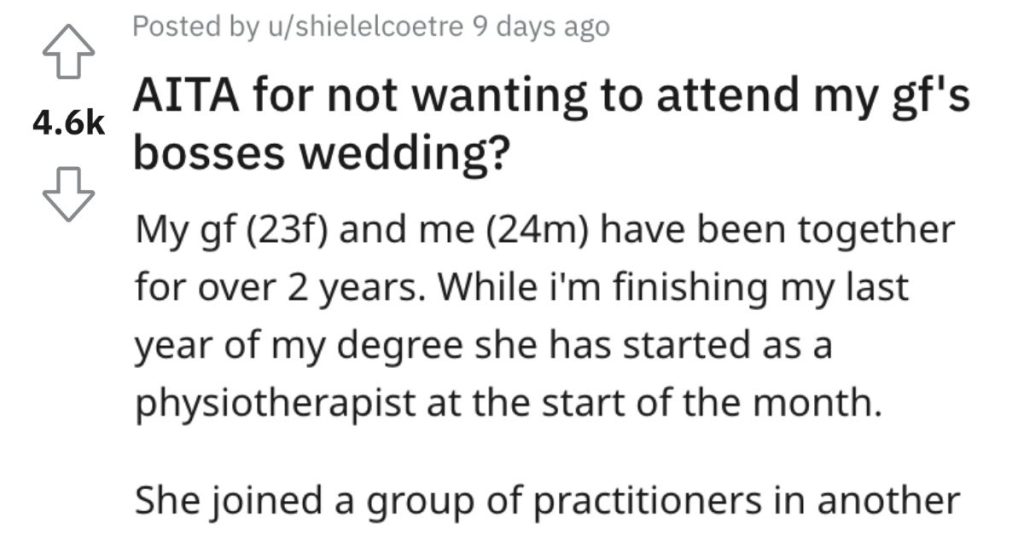Downvote the AITA wedding post

point(69,194)
